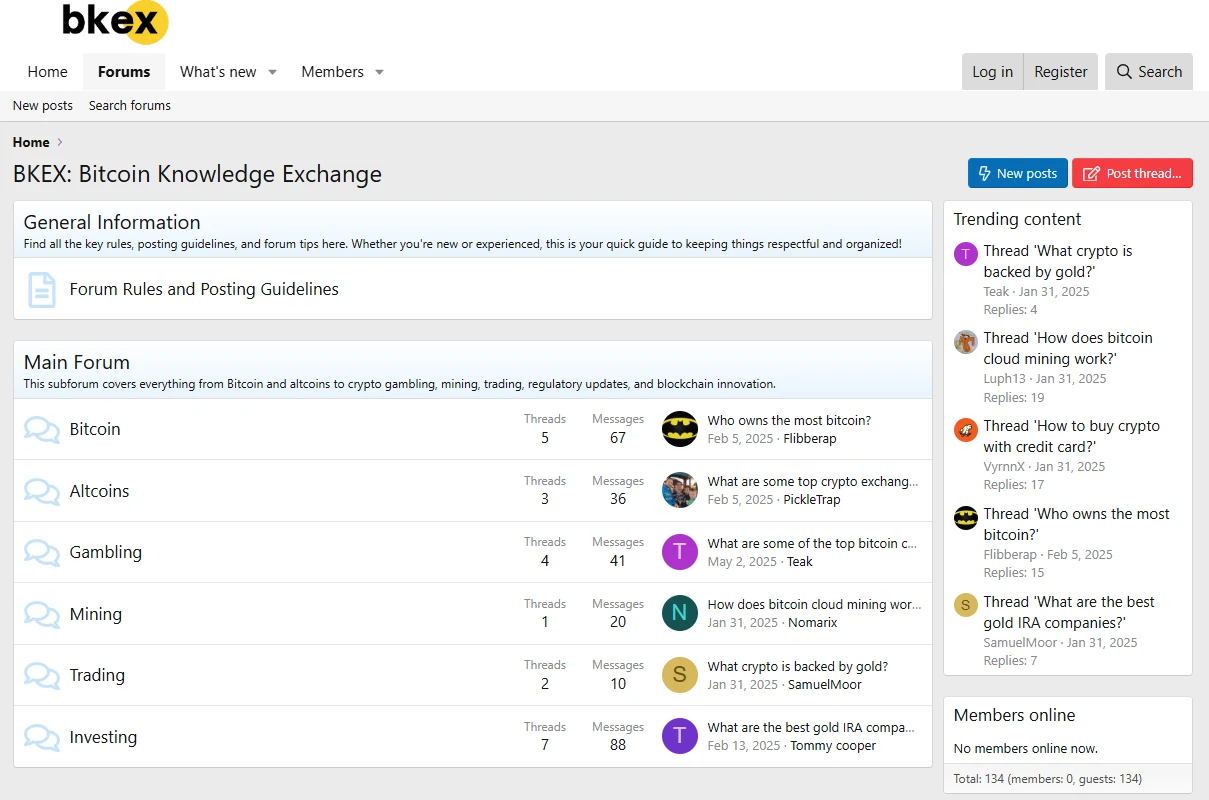Open the Altcoins forum
The height and width of the screenshot is (800, 1209).
coord(100,491)
